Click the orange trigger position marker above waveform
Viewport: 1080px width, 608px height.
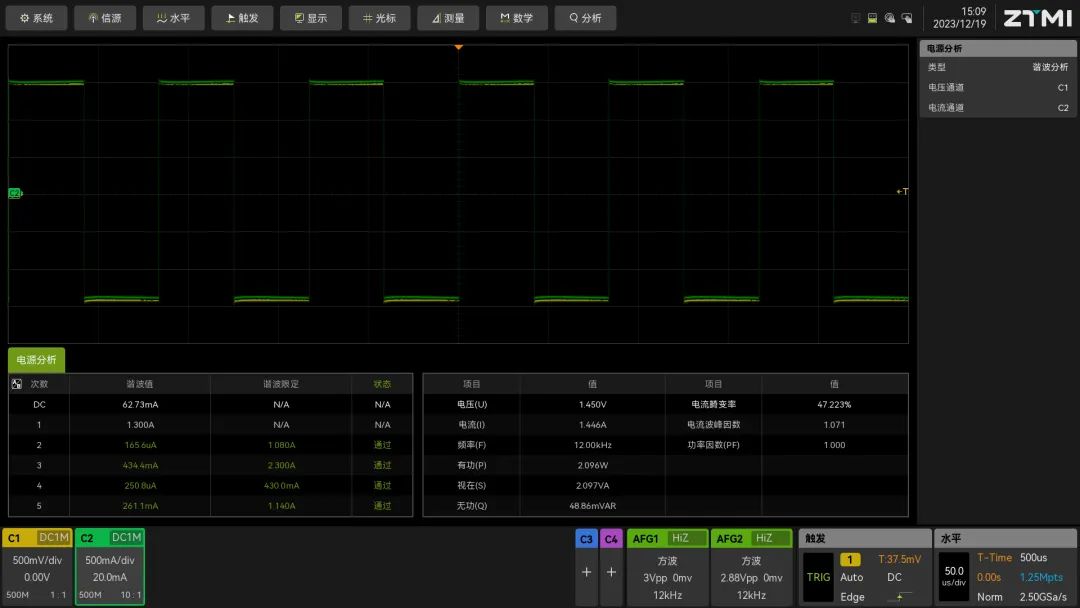pyautogui.click(x=459, y=47)
